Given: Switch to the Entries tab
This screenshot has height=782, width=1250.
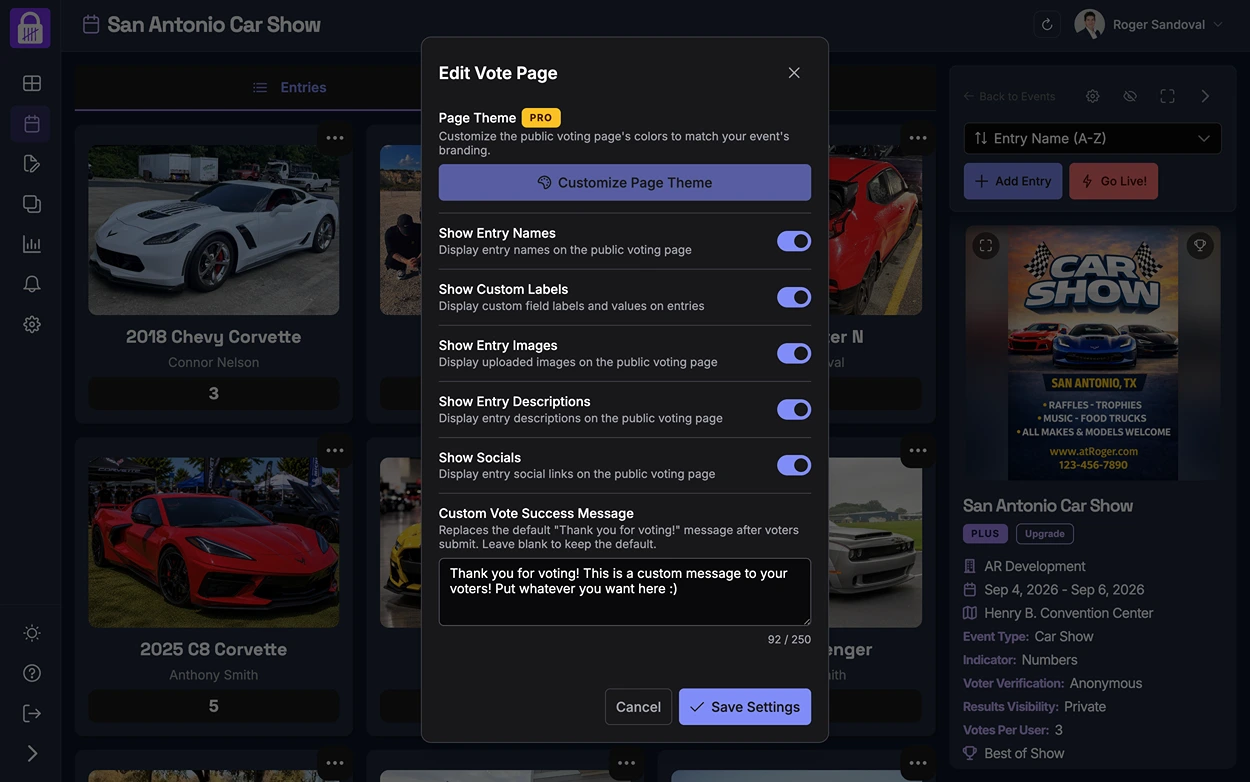Looking at the screenshot, I should click(289, 88).
